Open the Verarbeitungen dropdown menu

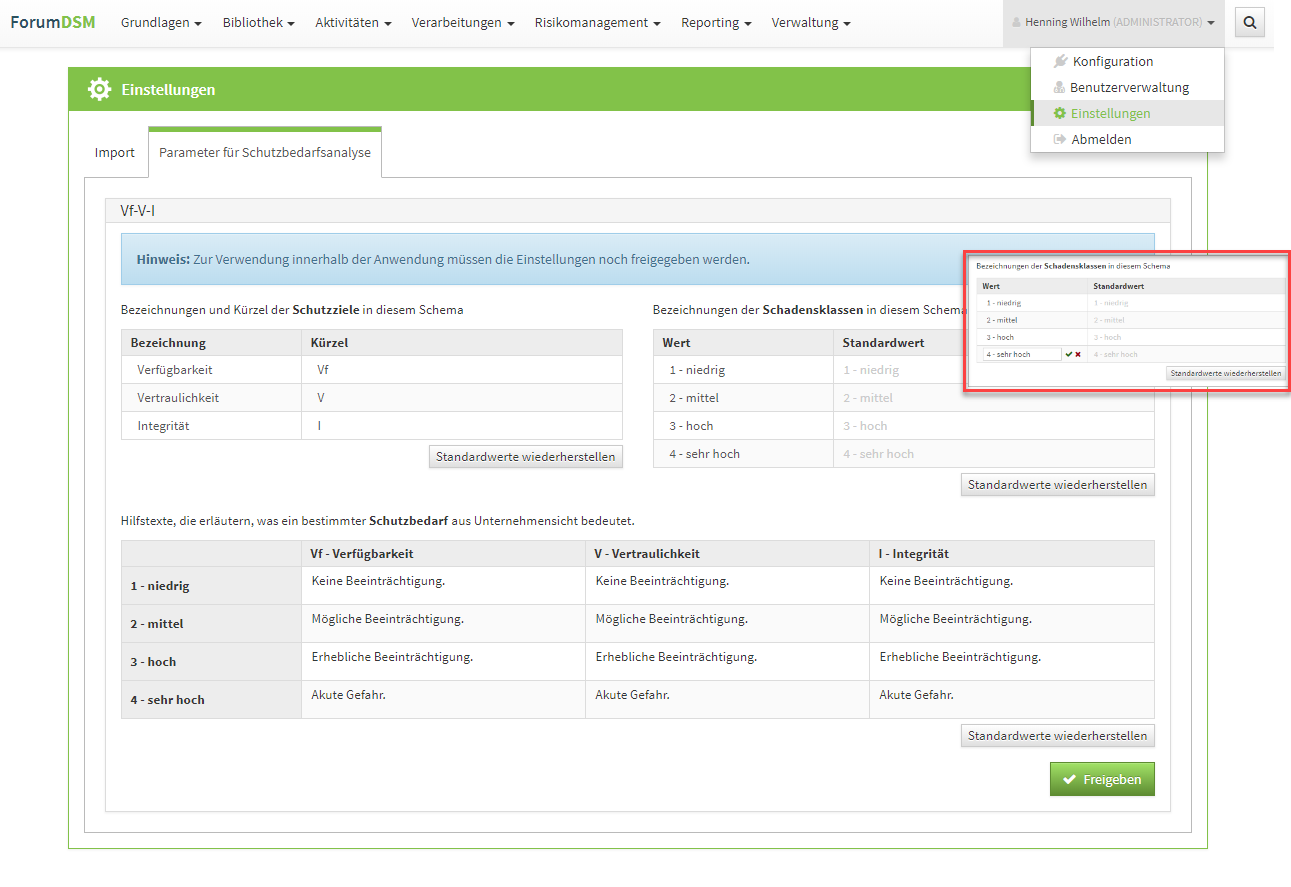pyautogui.click(x=463, y=22)
